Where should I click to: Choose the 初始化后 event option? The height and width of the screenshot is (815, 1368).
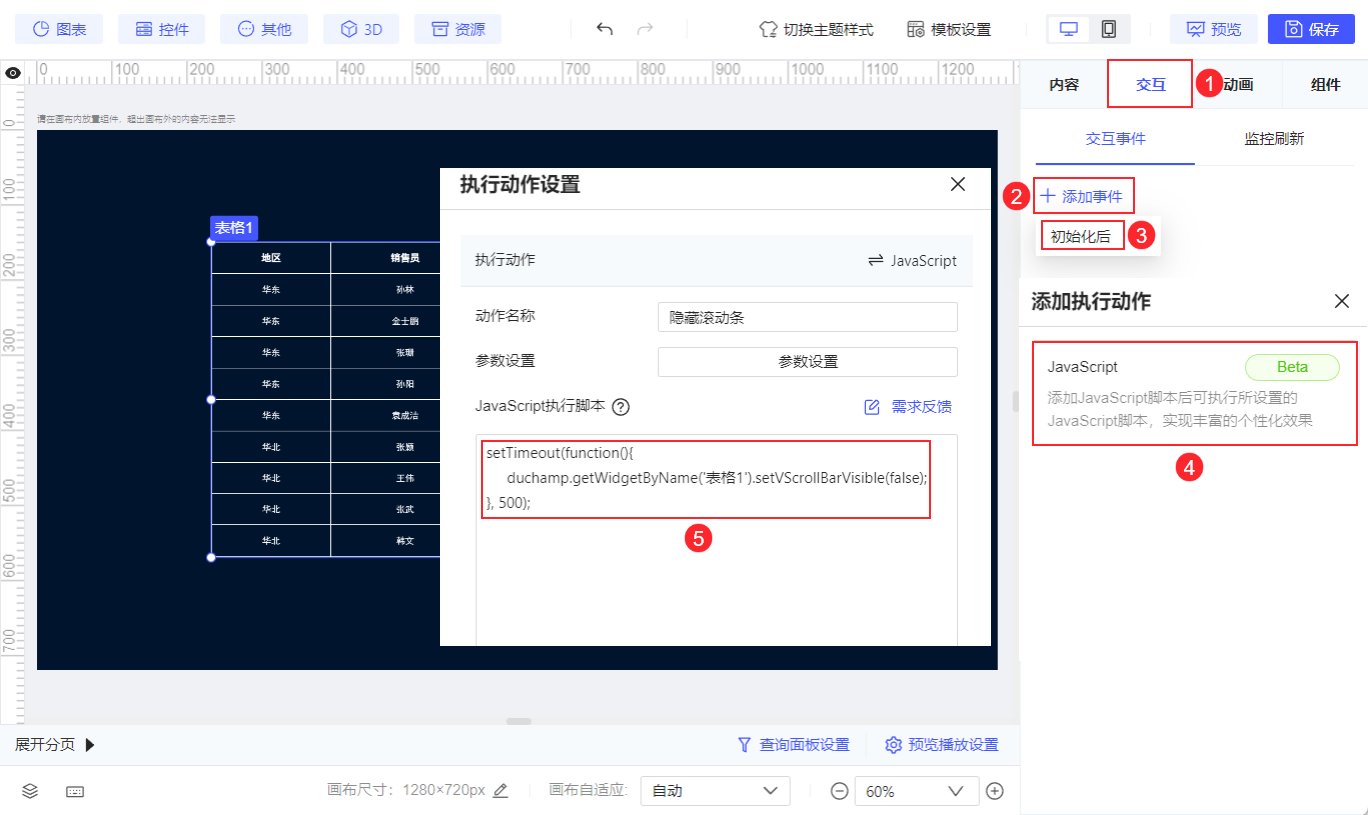point(1080,237)
